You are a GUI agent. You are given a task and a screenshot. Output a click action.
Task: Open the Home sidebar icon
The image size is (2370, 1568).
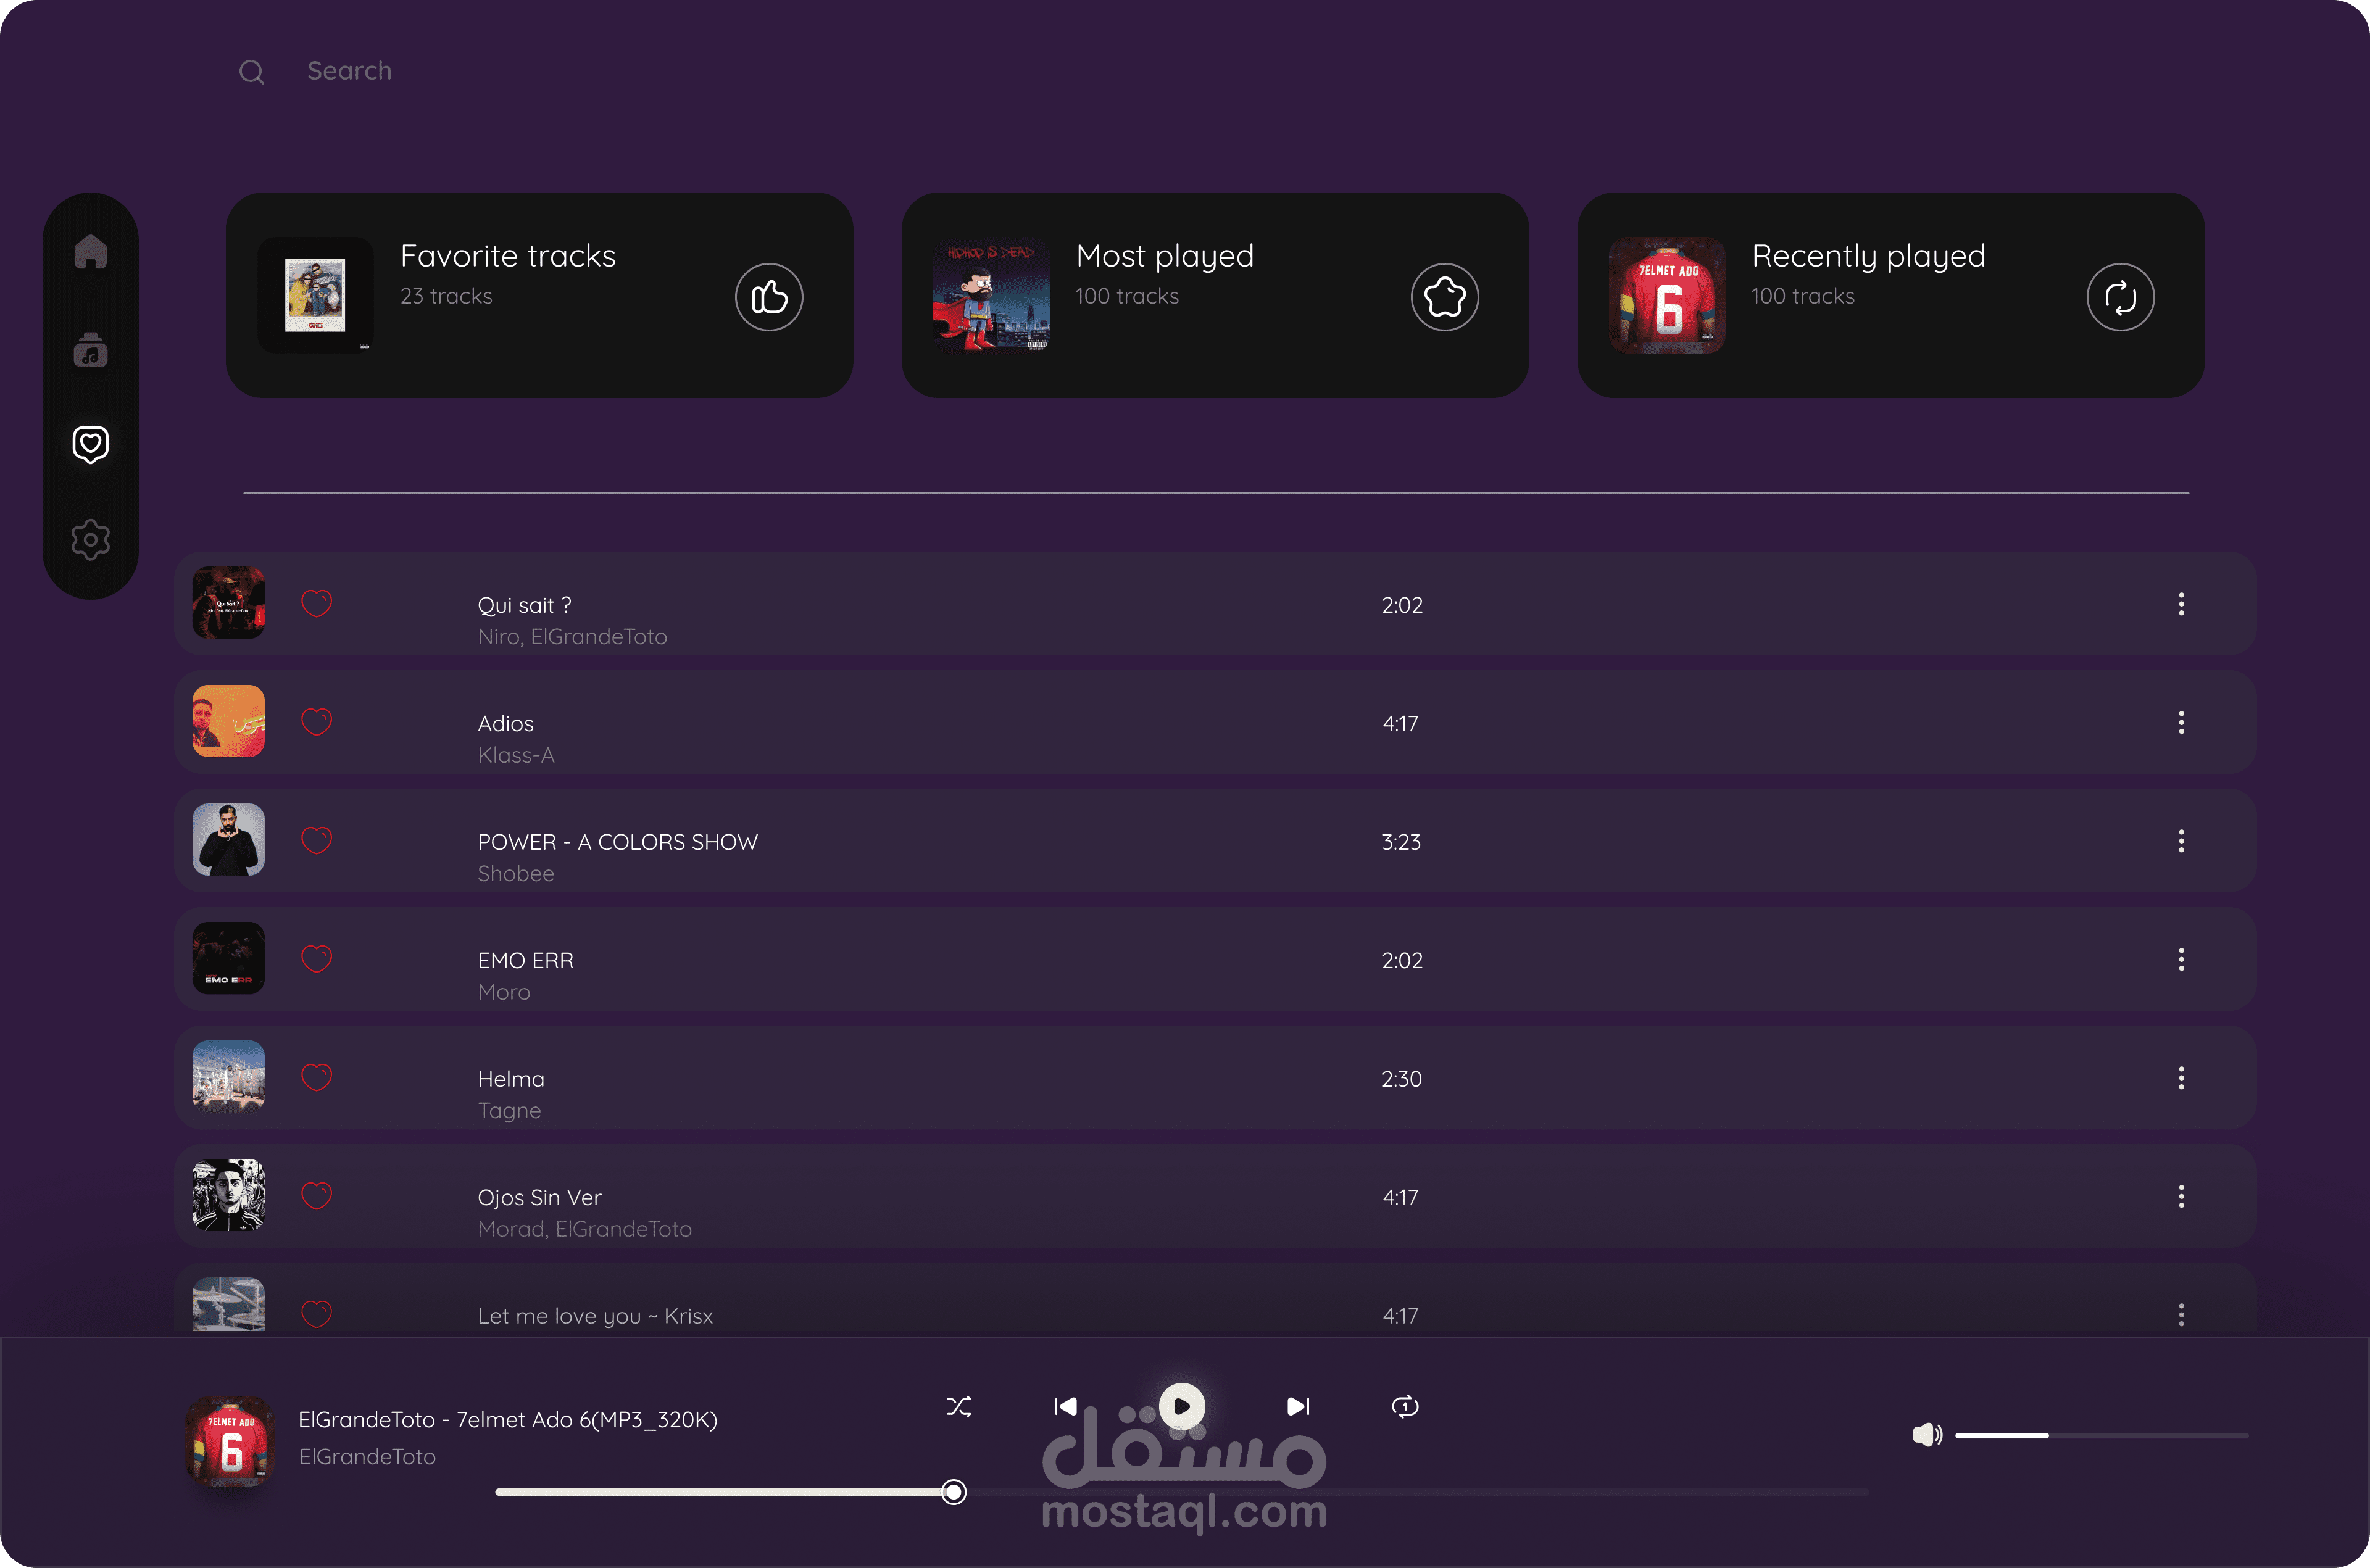(x=90, y=252)
